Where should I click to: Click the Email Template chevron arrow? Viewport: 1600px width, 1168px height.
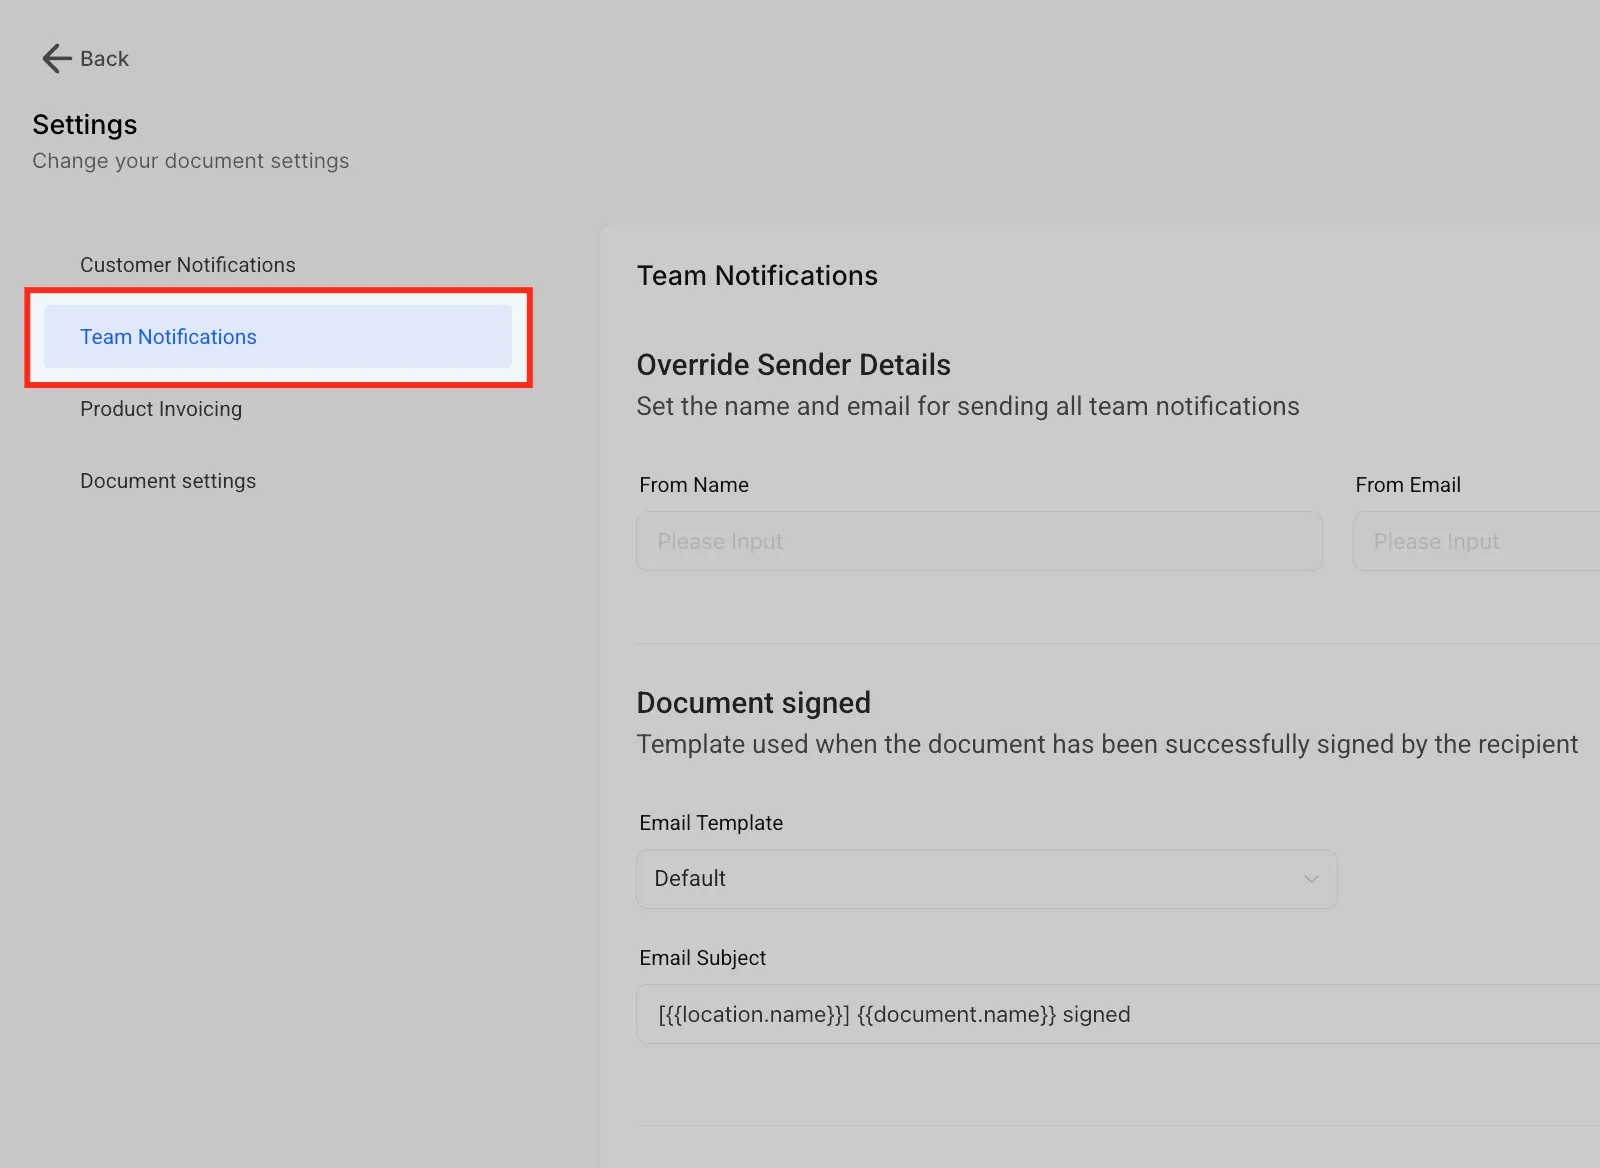1311,879
